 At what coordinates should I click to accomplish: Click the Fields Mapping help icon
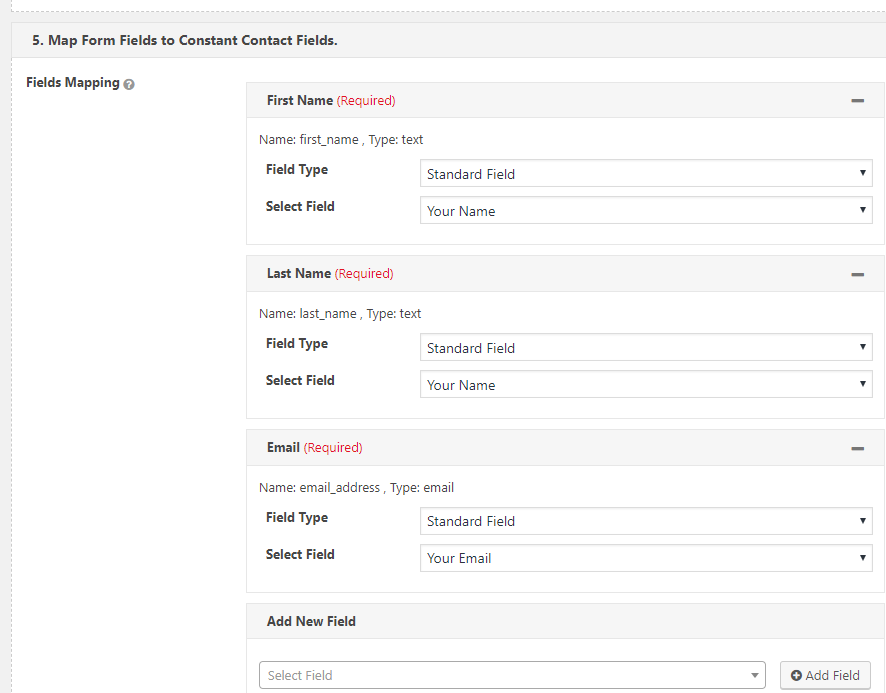(129, 84)
